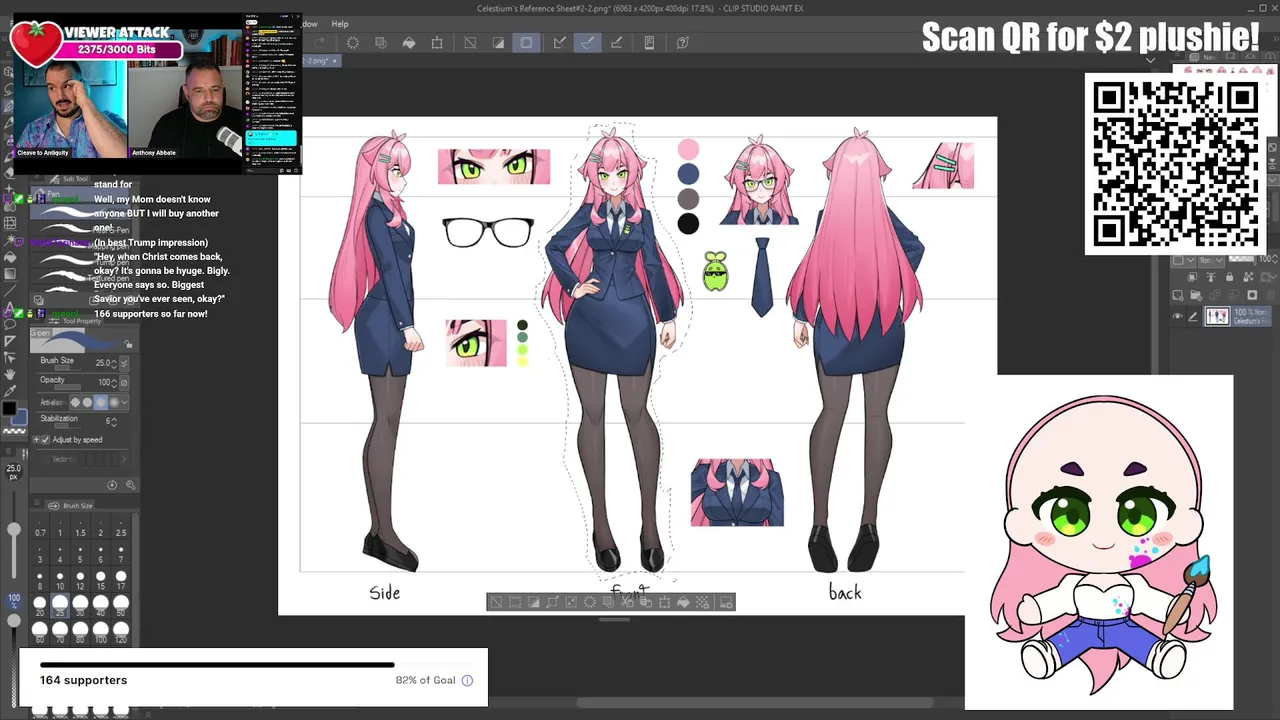Click the supporters goal info icon

(x=467, y=681)
